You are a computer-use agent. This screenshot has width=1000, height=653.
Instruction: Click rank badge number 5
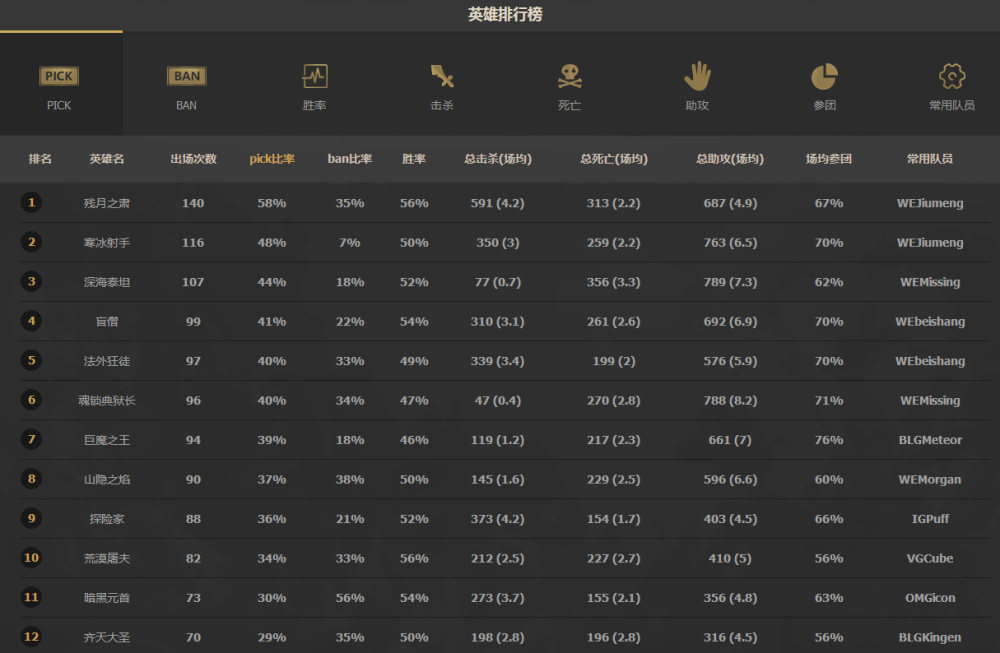coord(31,360)
